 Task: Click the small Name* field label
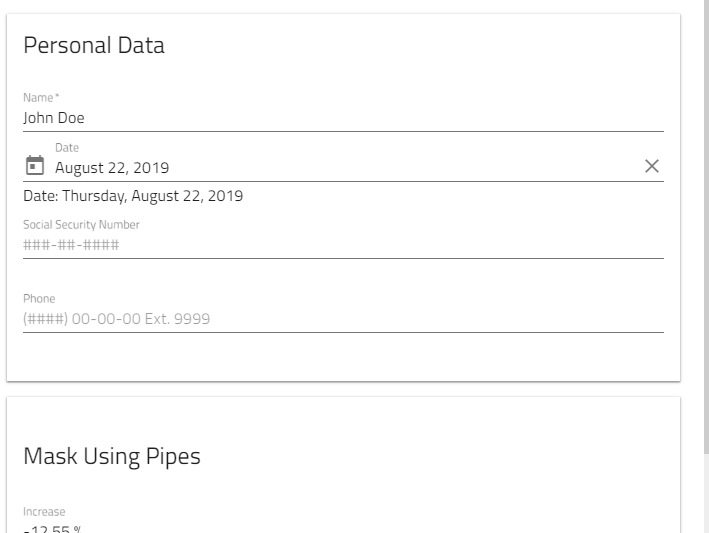click(x=39, y=97)
